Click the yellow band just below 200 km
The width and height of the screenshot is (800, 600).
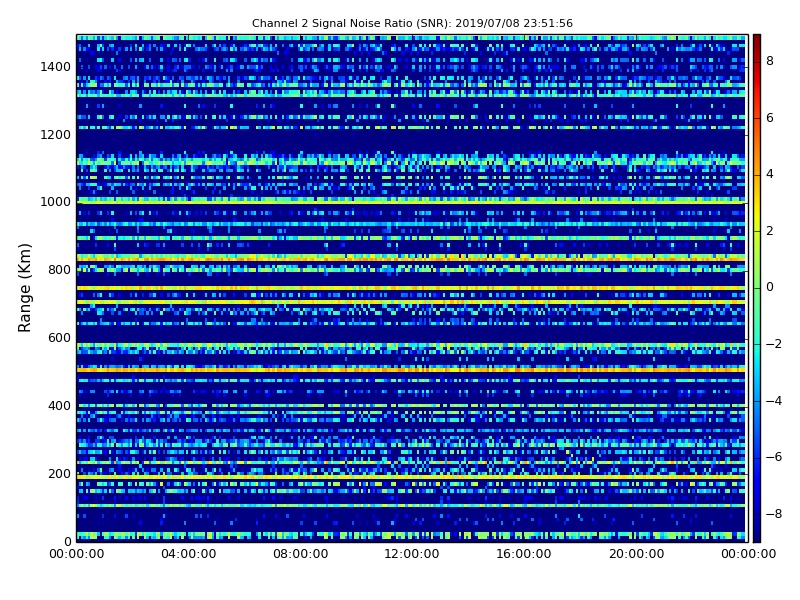(x=411, y=477)
